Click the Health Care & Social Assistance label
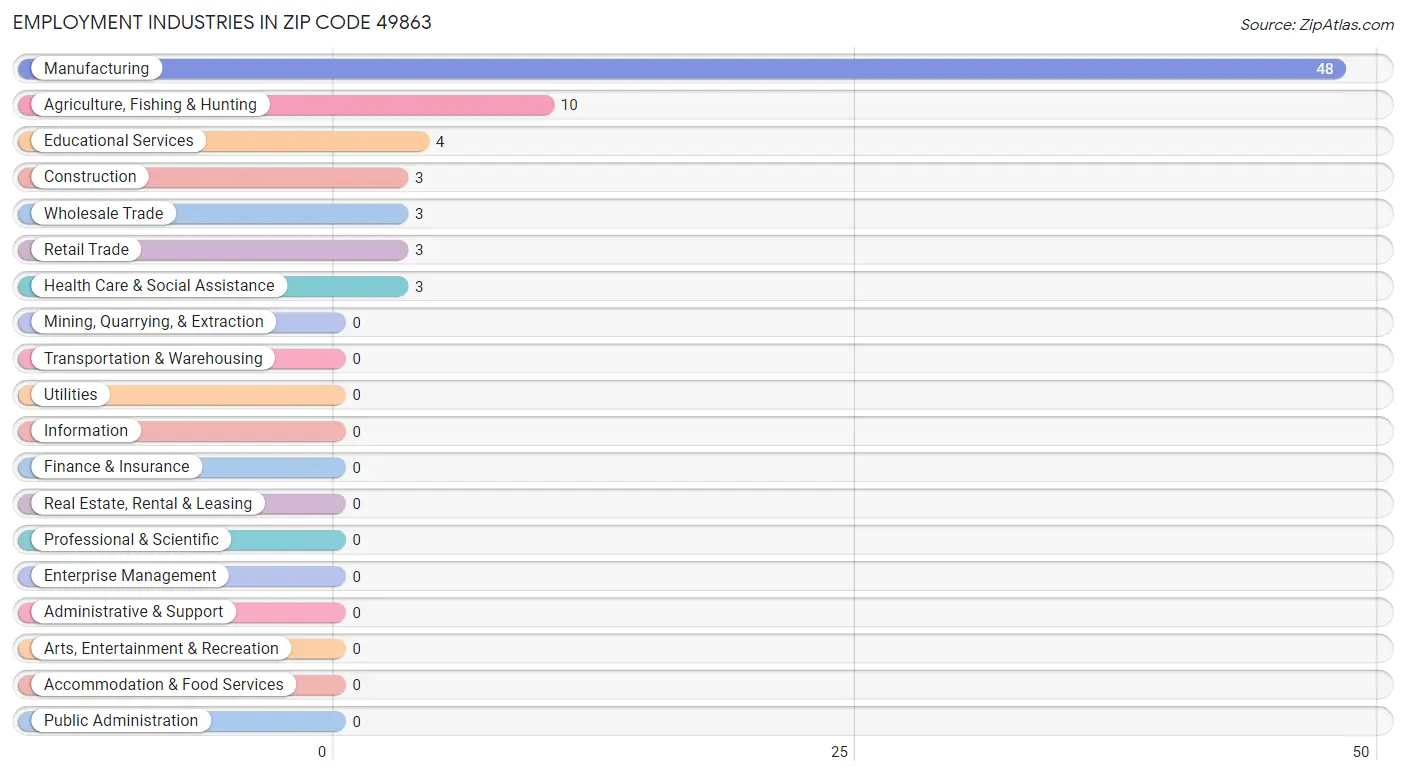This screenshot has width=1406, height=776. click(159, 285)
